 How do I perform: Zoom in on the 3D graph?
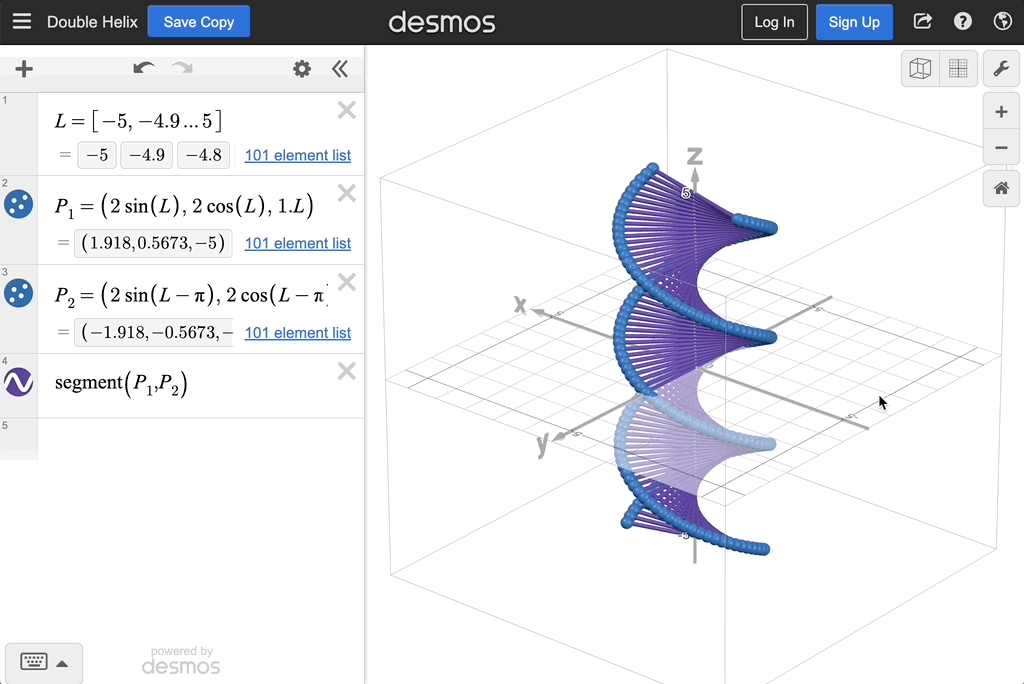click(x=1001, y=112)
